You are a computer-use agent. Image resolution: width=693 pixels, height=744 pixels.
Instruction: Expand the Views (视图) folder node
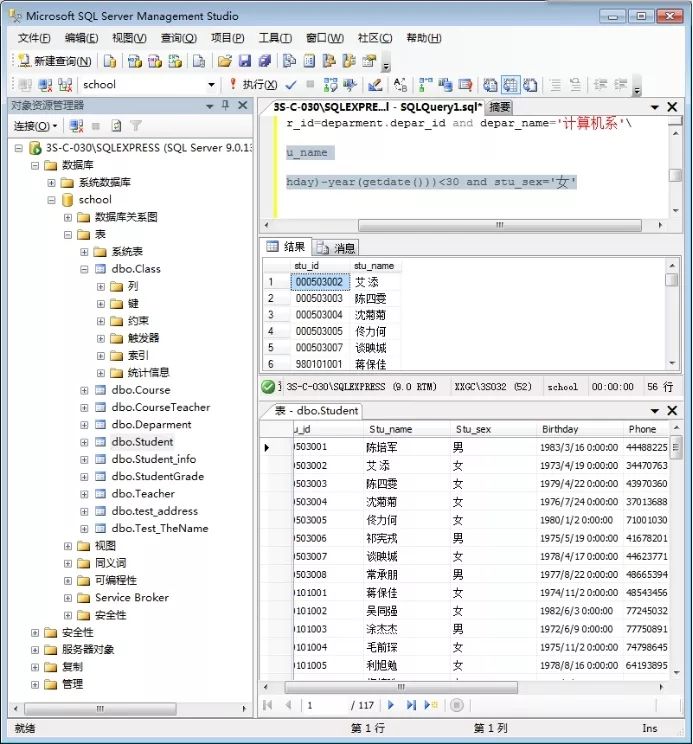(68, 546)
